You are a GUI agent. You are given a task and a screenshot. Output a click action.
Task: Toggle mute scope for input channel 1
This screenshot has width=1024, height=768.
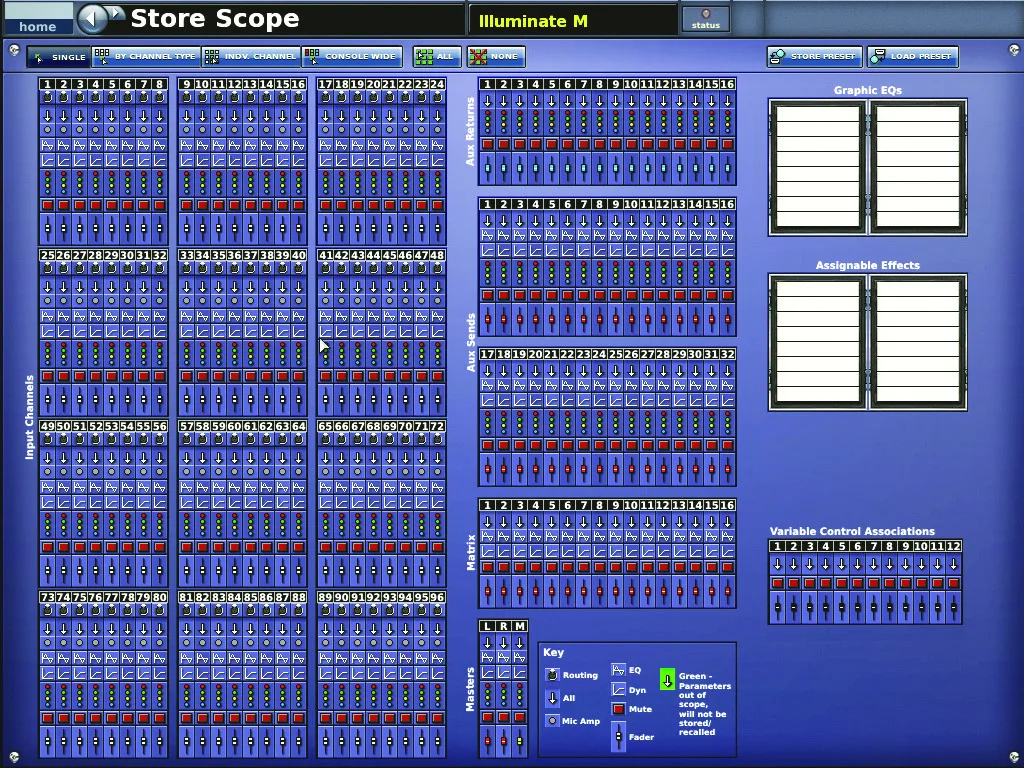pyautogui.click(x=48, y=205)
